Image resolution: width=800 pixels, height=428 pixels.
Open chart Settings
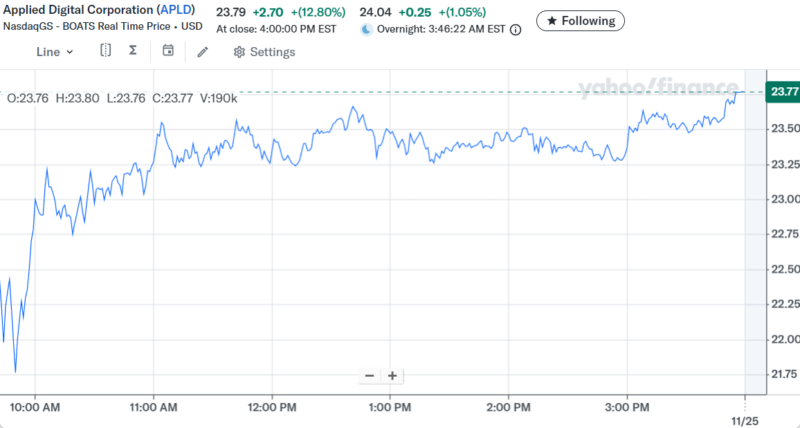click(x=264, y=52)
